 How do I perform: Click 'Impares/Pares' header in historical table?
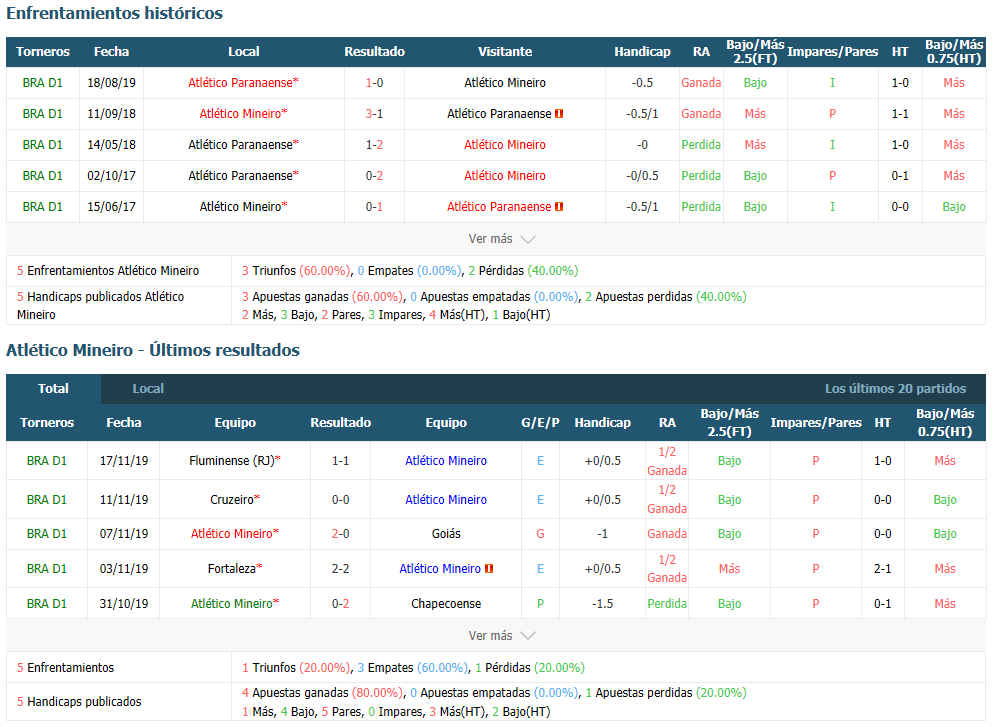pyautogui.click(x=832, y=52)
